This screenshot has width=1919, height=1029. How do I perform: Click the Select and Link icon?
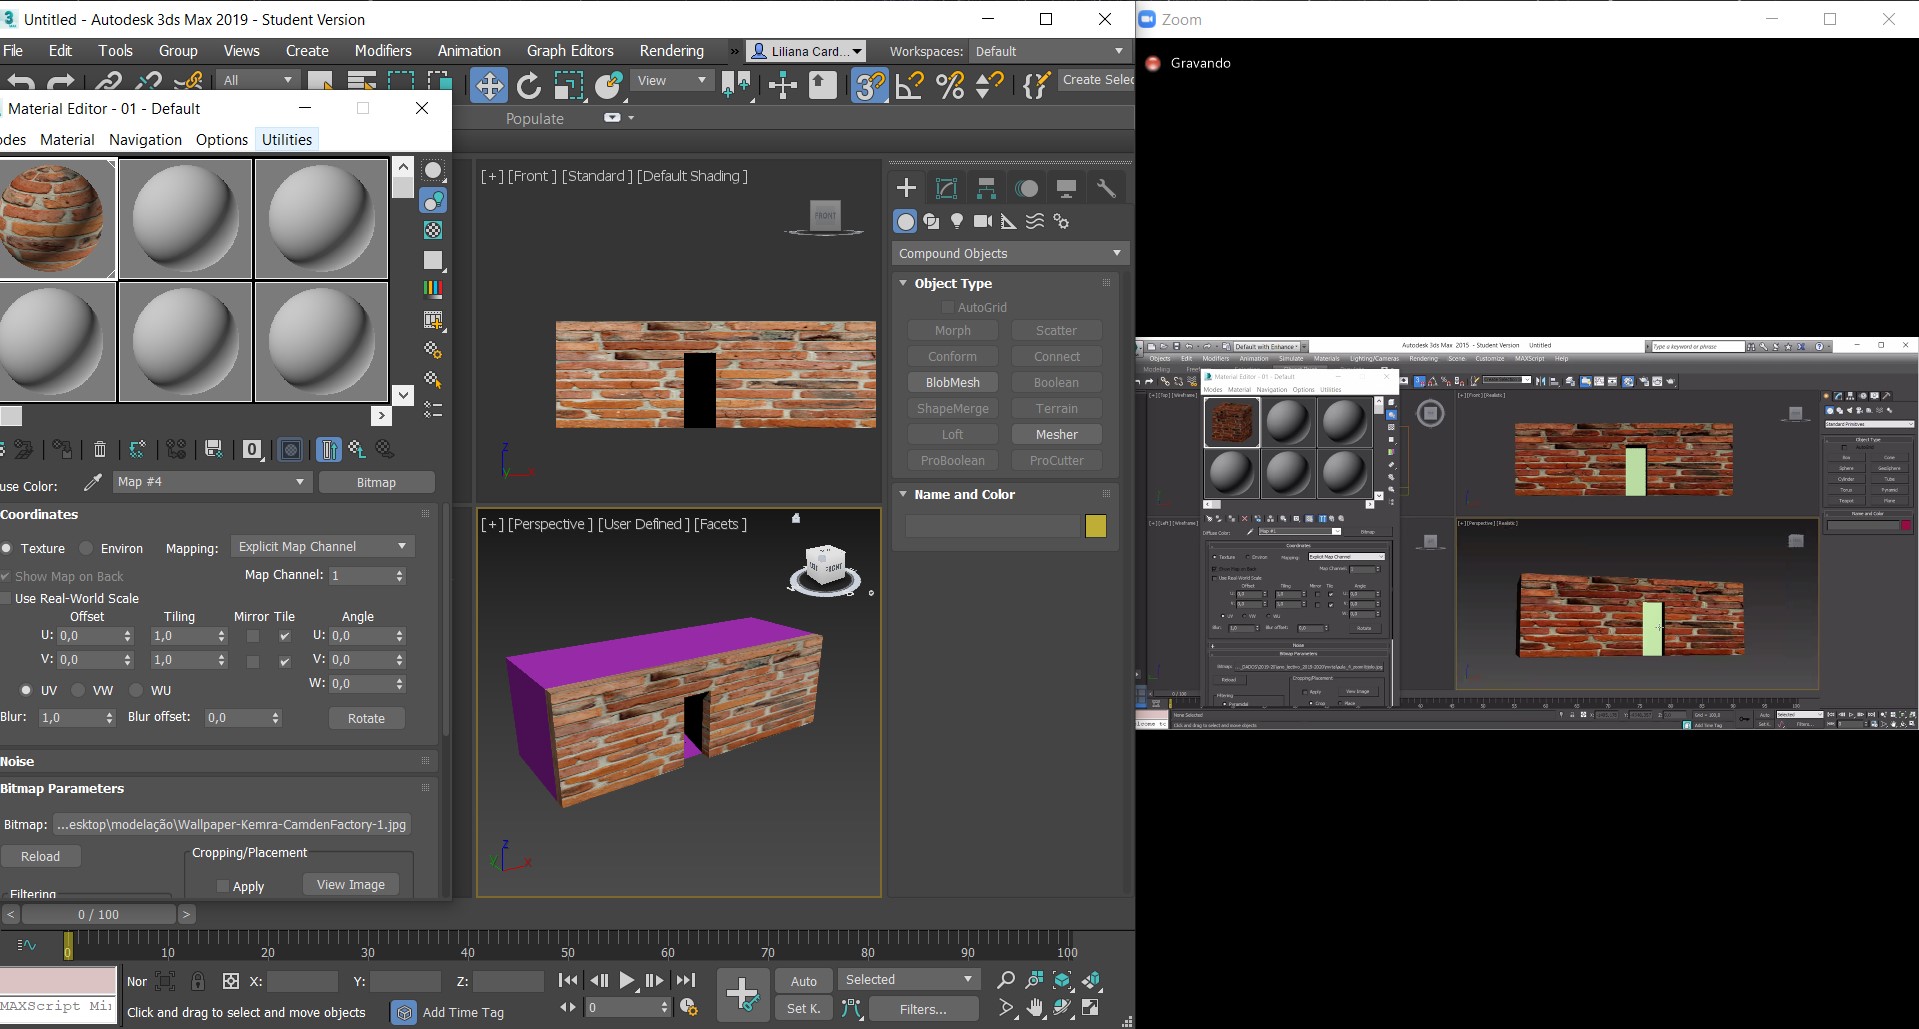coord(108,82)
